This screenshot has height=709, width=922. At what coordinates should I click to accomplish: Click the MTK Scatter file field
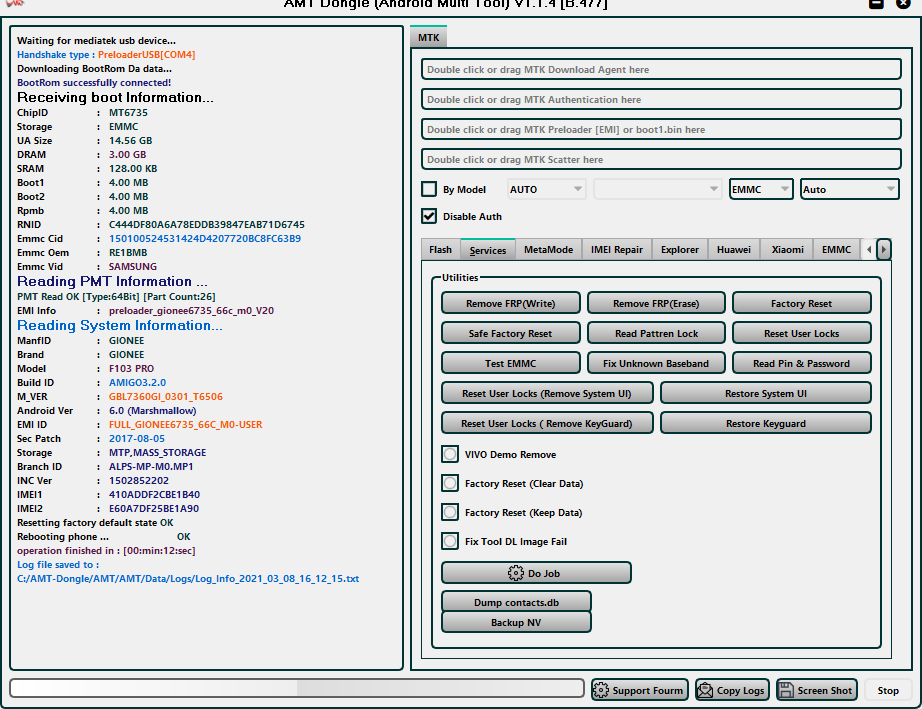(661, 159)
